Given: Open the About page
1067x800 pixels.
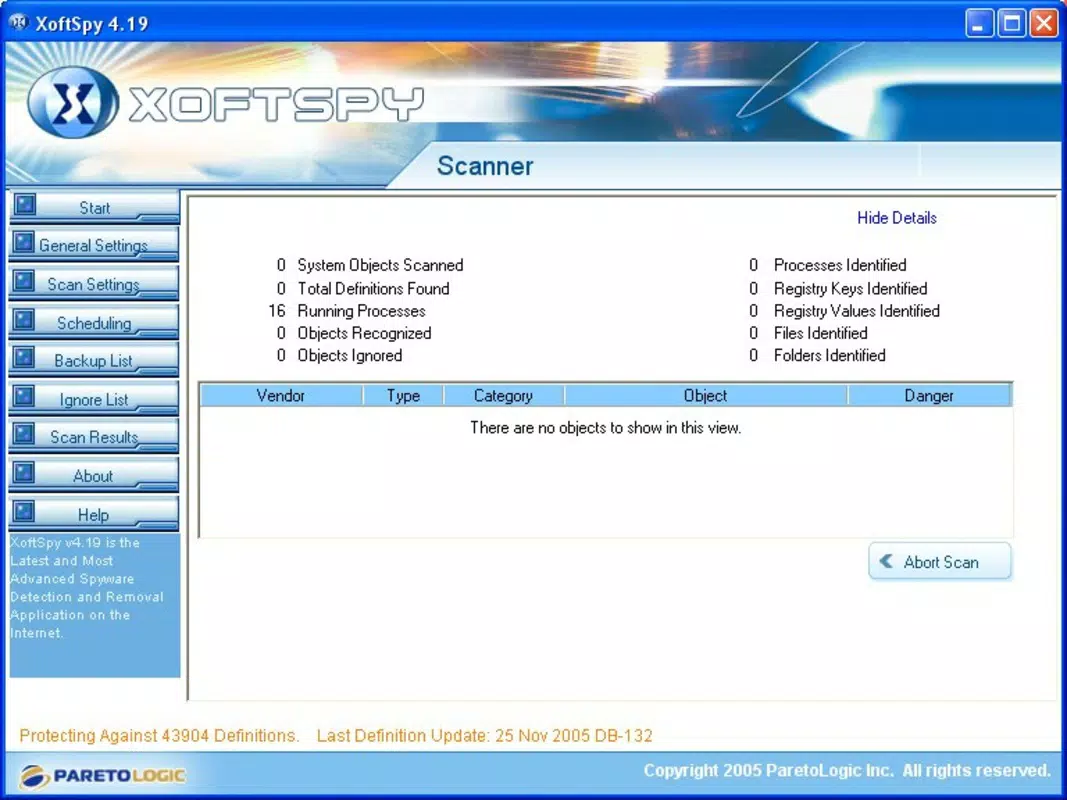Looking at the screenshot, I should click(x=94, y=476).
